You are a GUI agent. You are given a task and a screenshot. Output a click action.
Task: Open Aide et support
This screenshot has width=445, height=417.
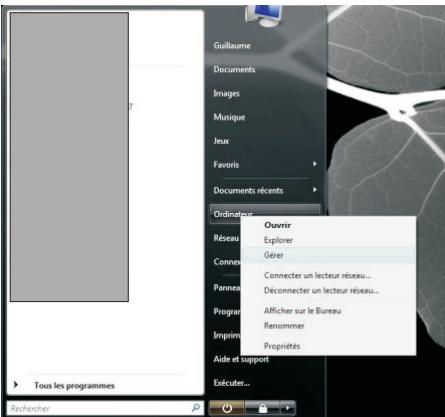tap(241, 359)
